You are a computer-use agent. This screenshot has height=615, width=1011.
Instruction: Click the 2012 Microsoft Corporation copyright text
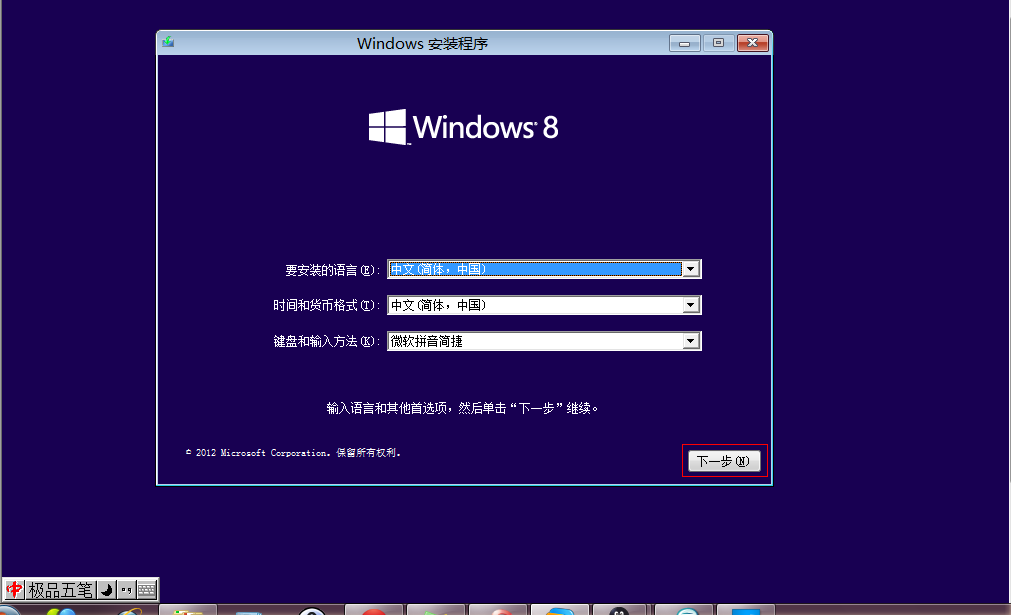click(x=293, y=453)
